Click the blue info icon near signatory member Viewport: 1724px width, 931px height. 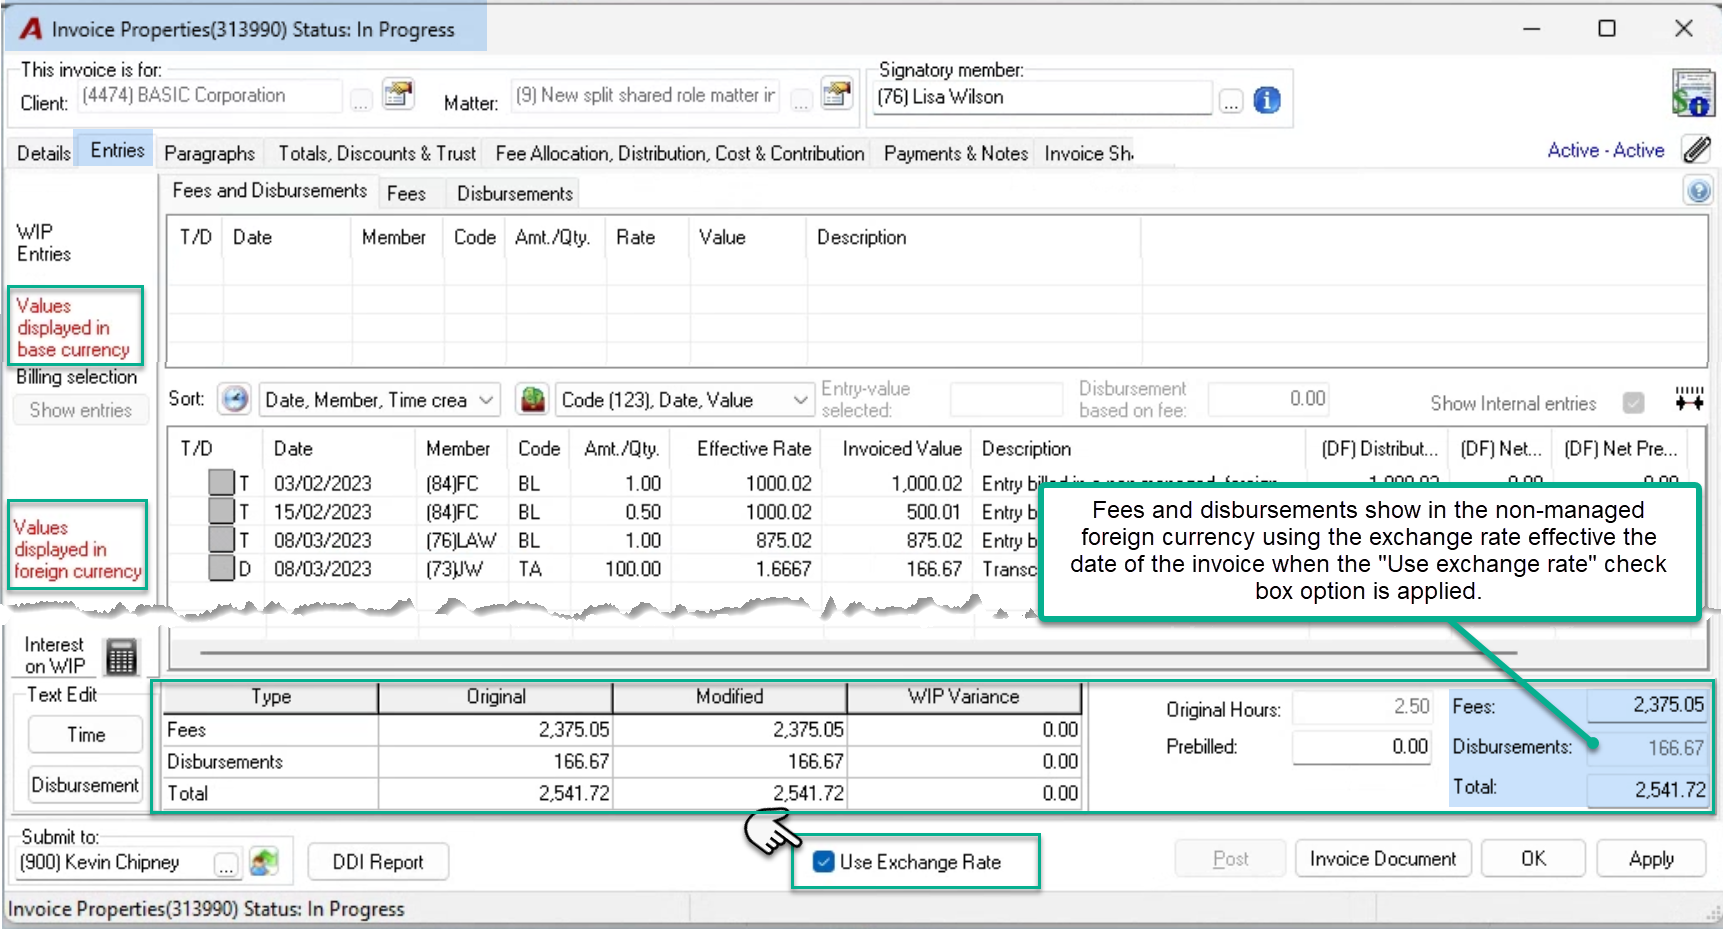(x=1267, y=100)
